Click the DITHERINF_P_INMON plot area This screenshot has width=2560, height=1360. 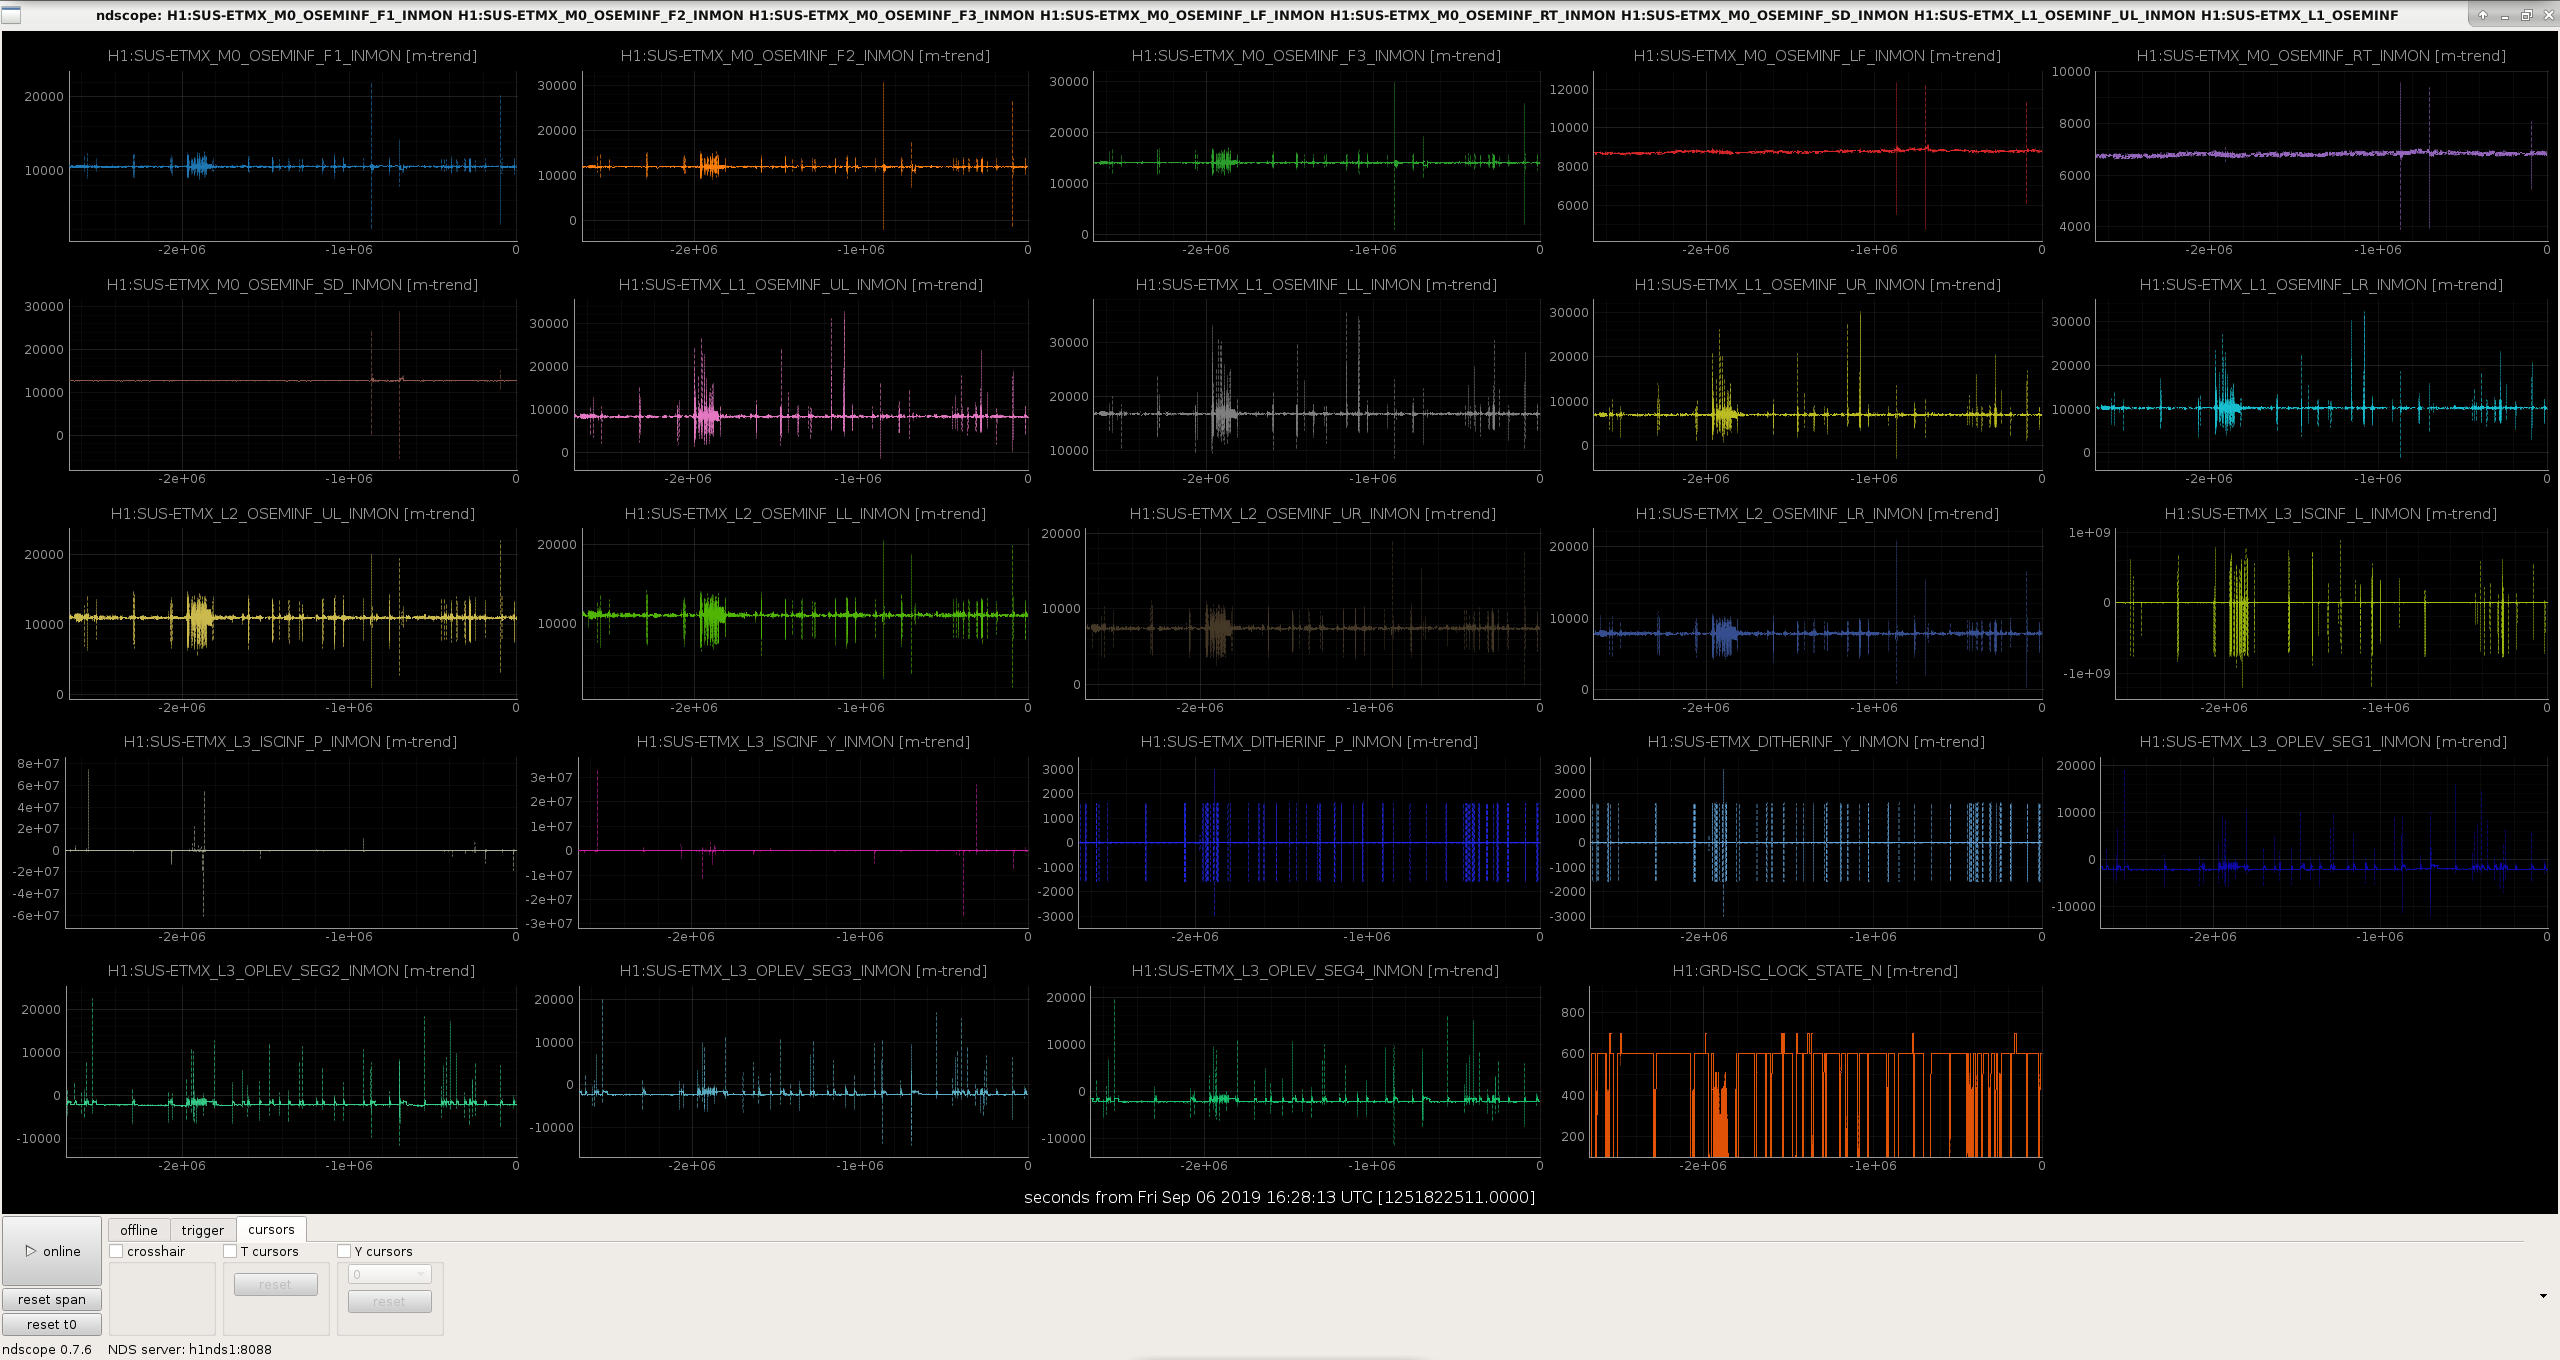click(x=1309, y=843)
